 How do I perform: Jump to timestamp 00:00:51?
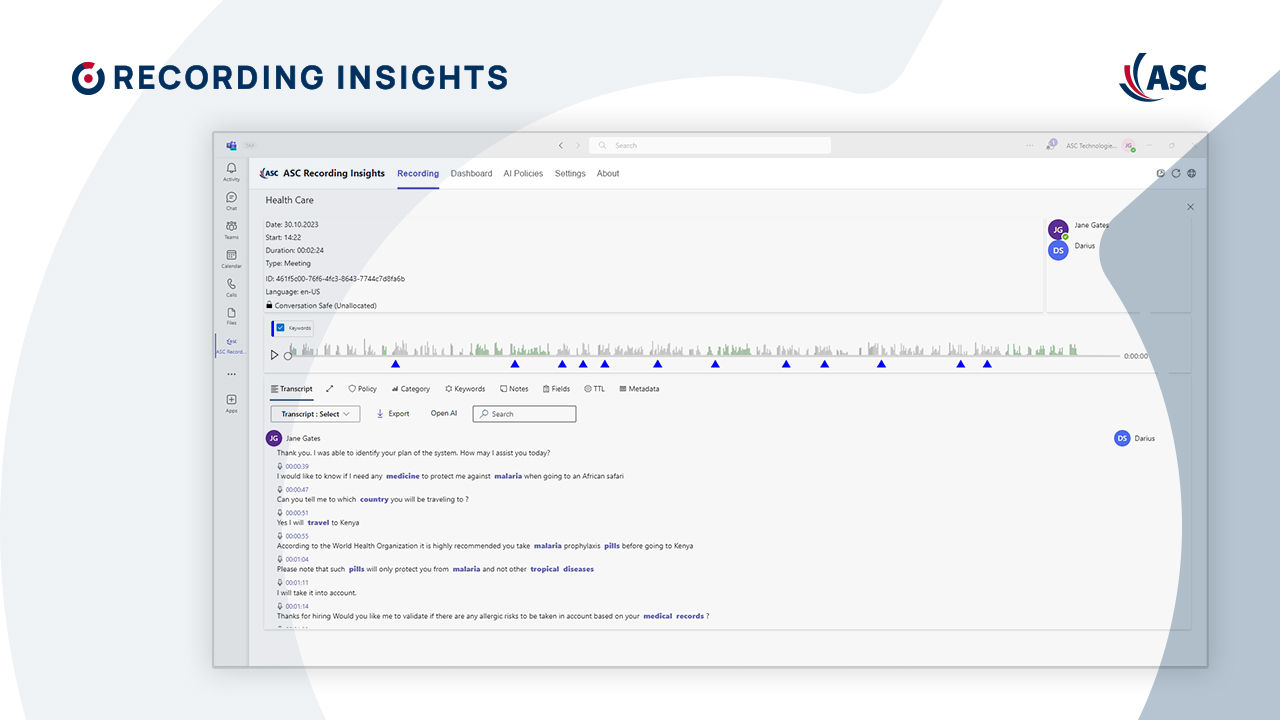(297, 513)
